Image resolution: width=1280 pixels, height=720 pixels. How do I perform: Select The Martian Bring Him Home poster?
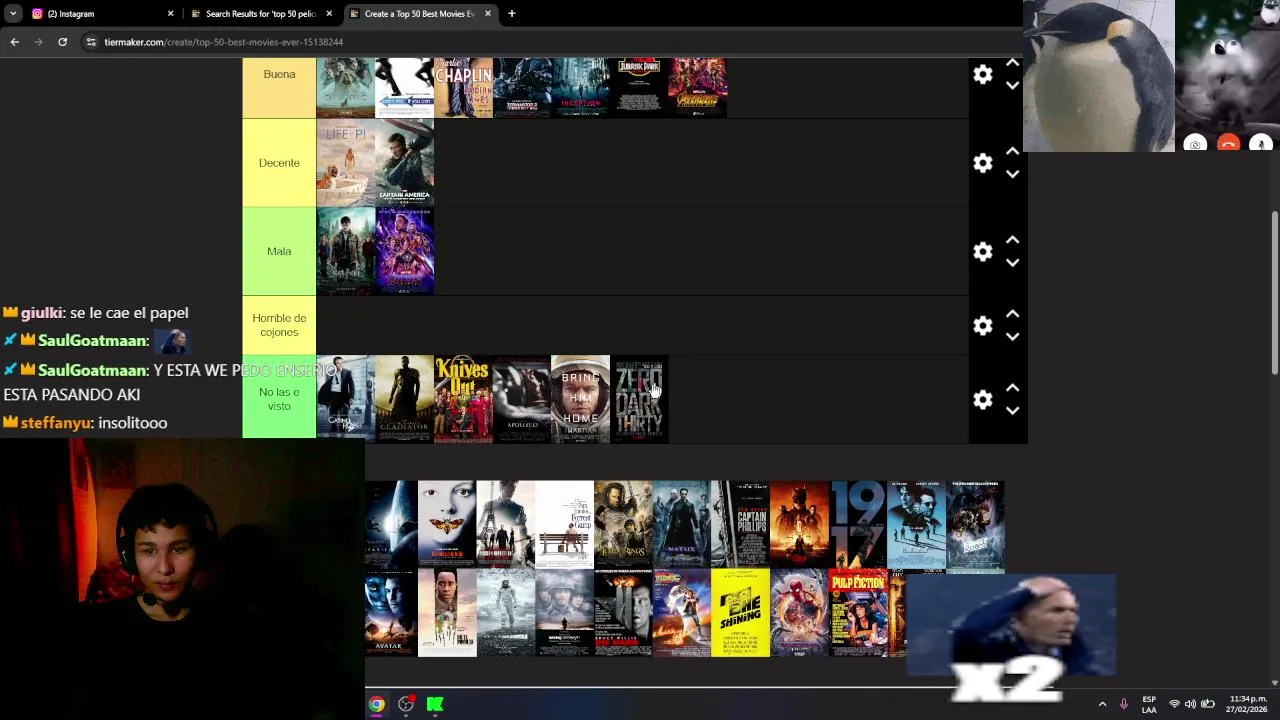(580, 399)
